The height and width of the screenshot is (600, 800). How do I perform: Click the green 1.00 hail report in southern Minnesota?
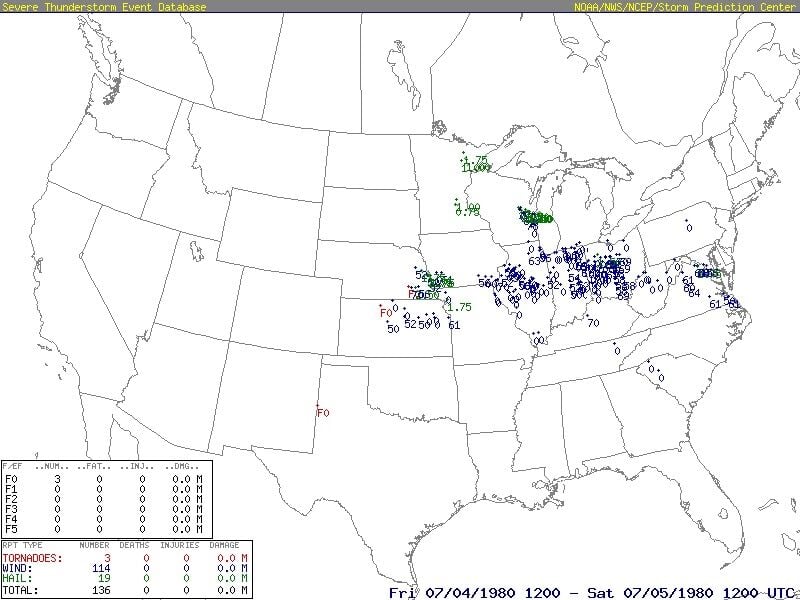pos(468,208)
